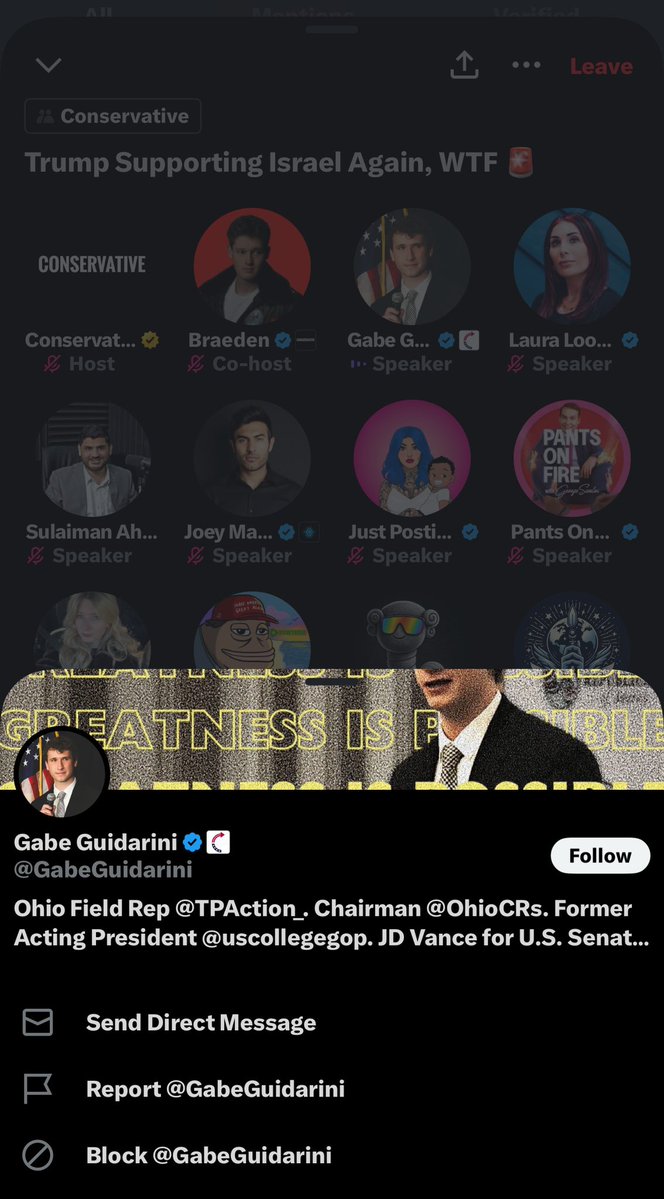Screen dimensions: 664x1199
Task: Tap the share upload icon
Action: click(x=464, y=66)
